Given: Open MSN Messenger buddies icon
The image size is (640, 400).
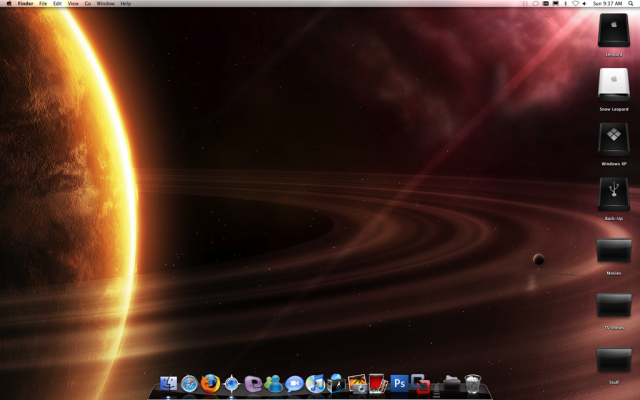Looking at the screenshot, I should (x=273, y=384).
